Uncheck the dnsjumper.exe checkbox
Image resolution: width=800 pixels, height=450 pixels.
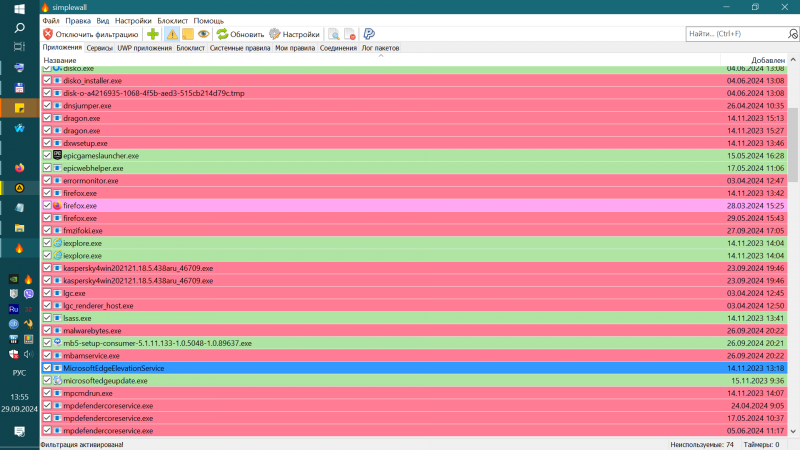47,105
